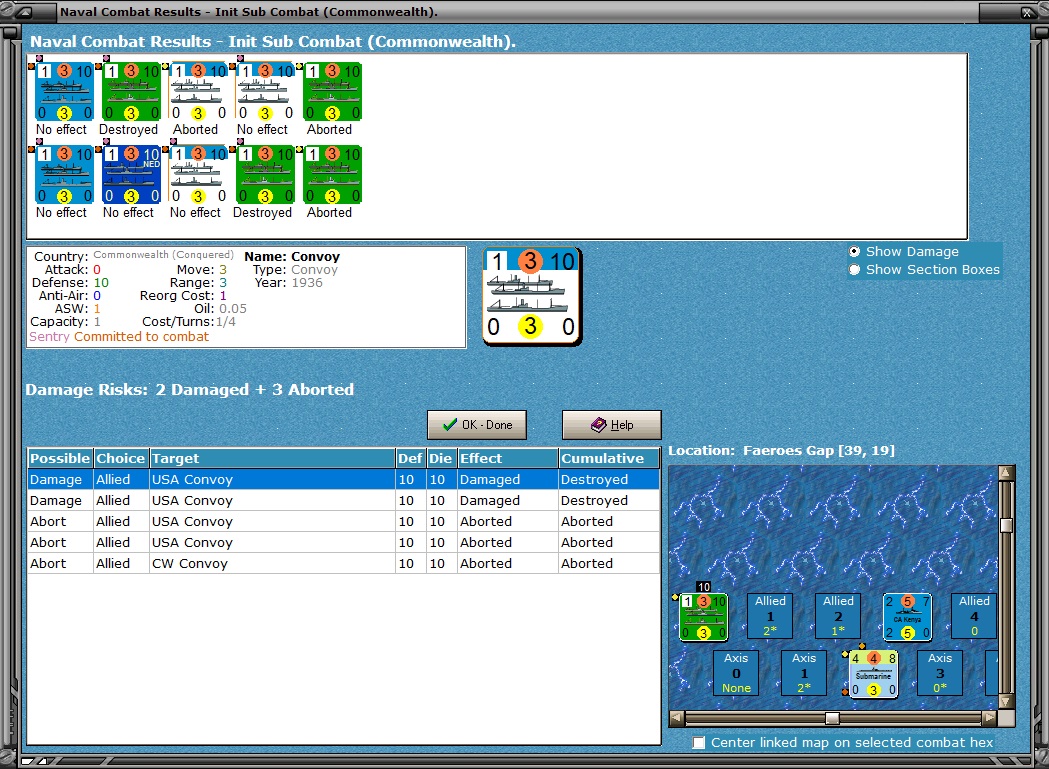The height and width of the screenshot is (769, 1049).
Task: Select the Show Damage radio button
Action: [x=854, y=252]
